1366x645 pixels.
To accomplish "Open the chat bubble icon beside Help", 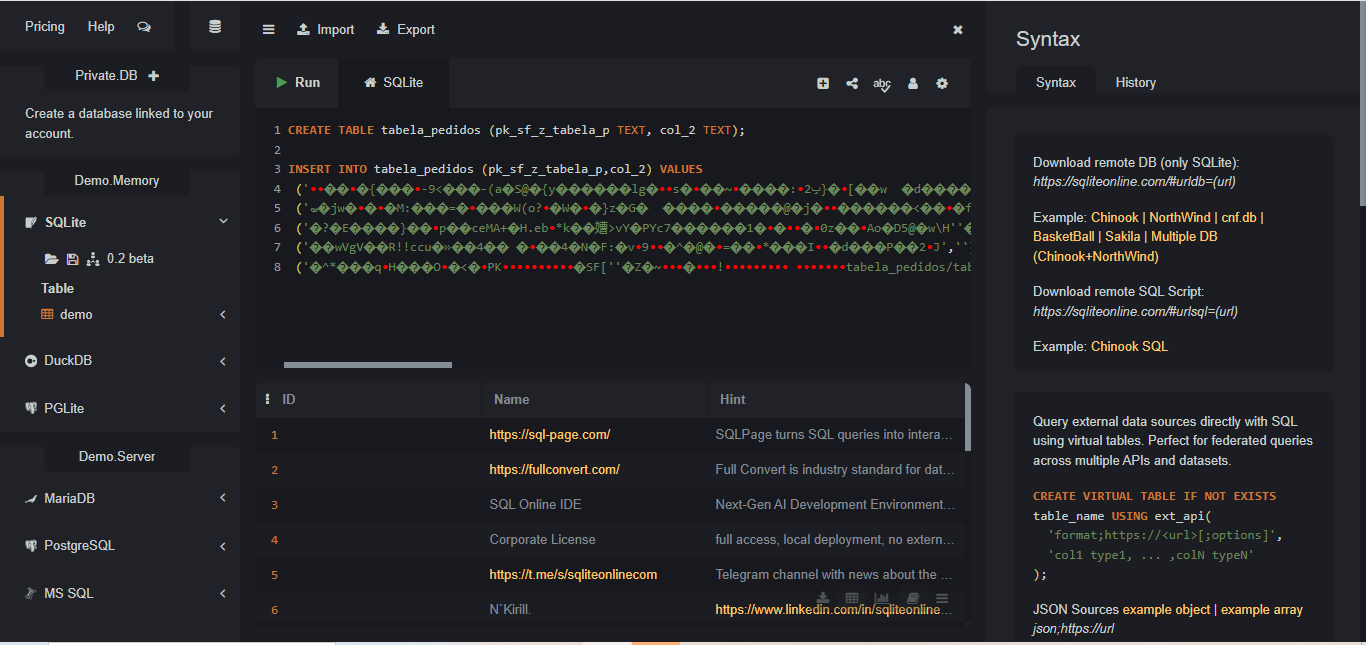I will (x=144, y=27).
